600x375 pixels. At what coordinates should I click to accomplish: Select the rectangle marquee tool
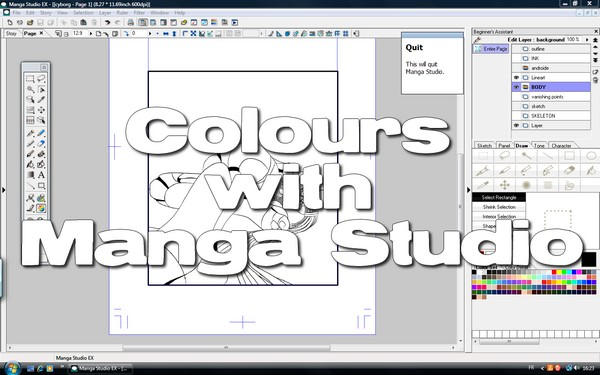(30, 79)
